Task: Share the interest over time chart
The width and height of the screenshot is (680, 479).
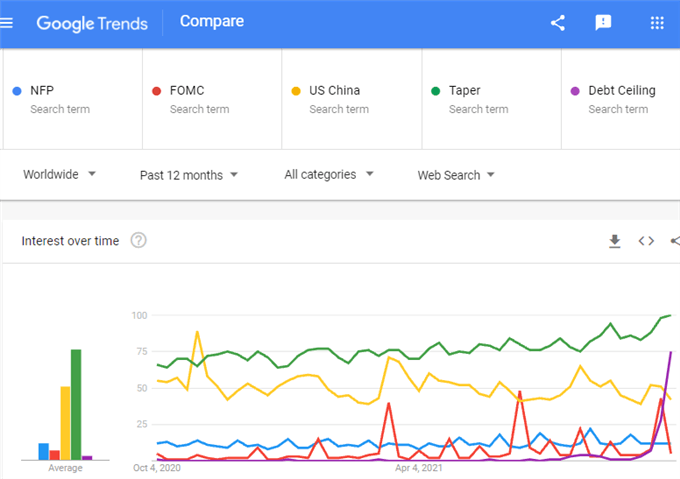Action: (x=675, y=241)
